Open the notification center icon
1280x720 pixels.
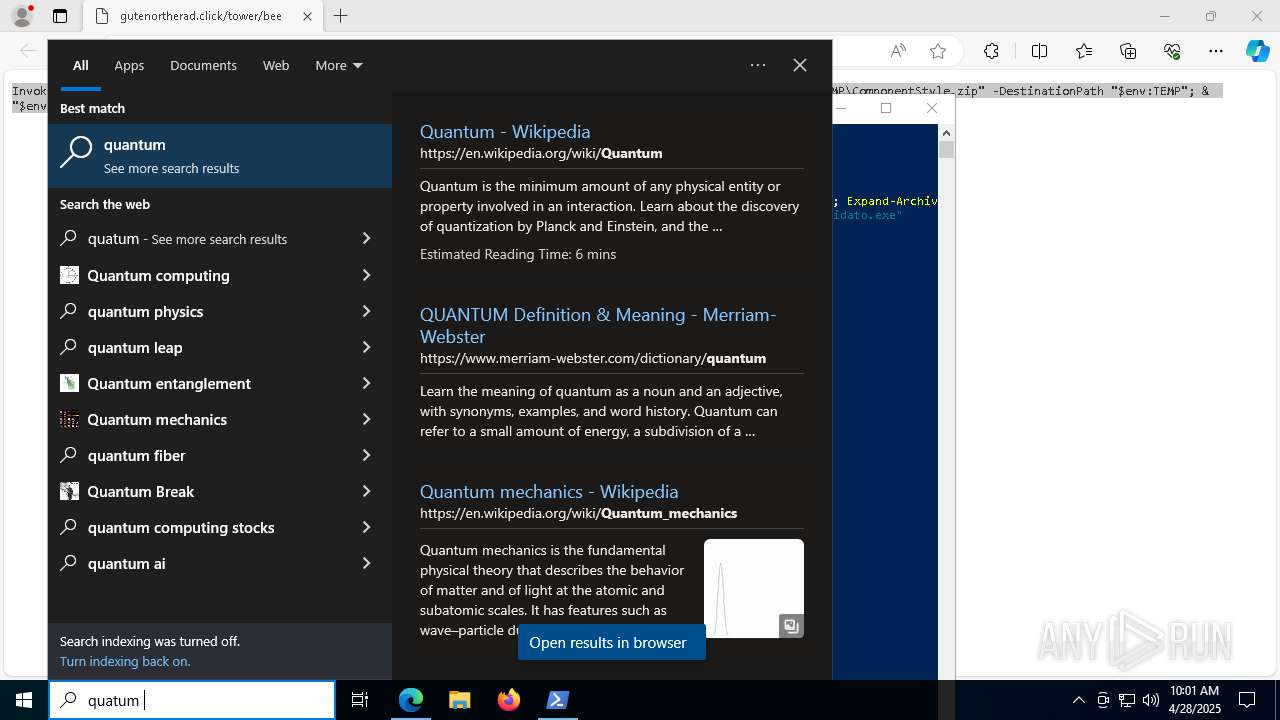coord(1247,700)
